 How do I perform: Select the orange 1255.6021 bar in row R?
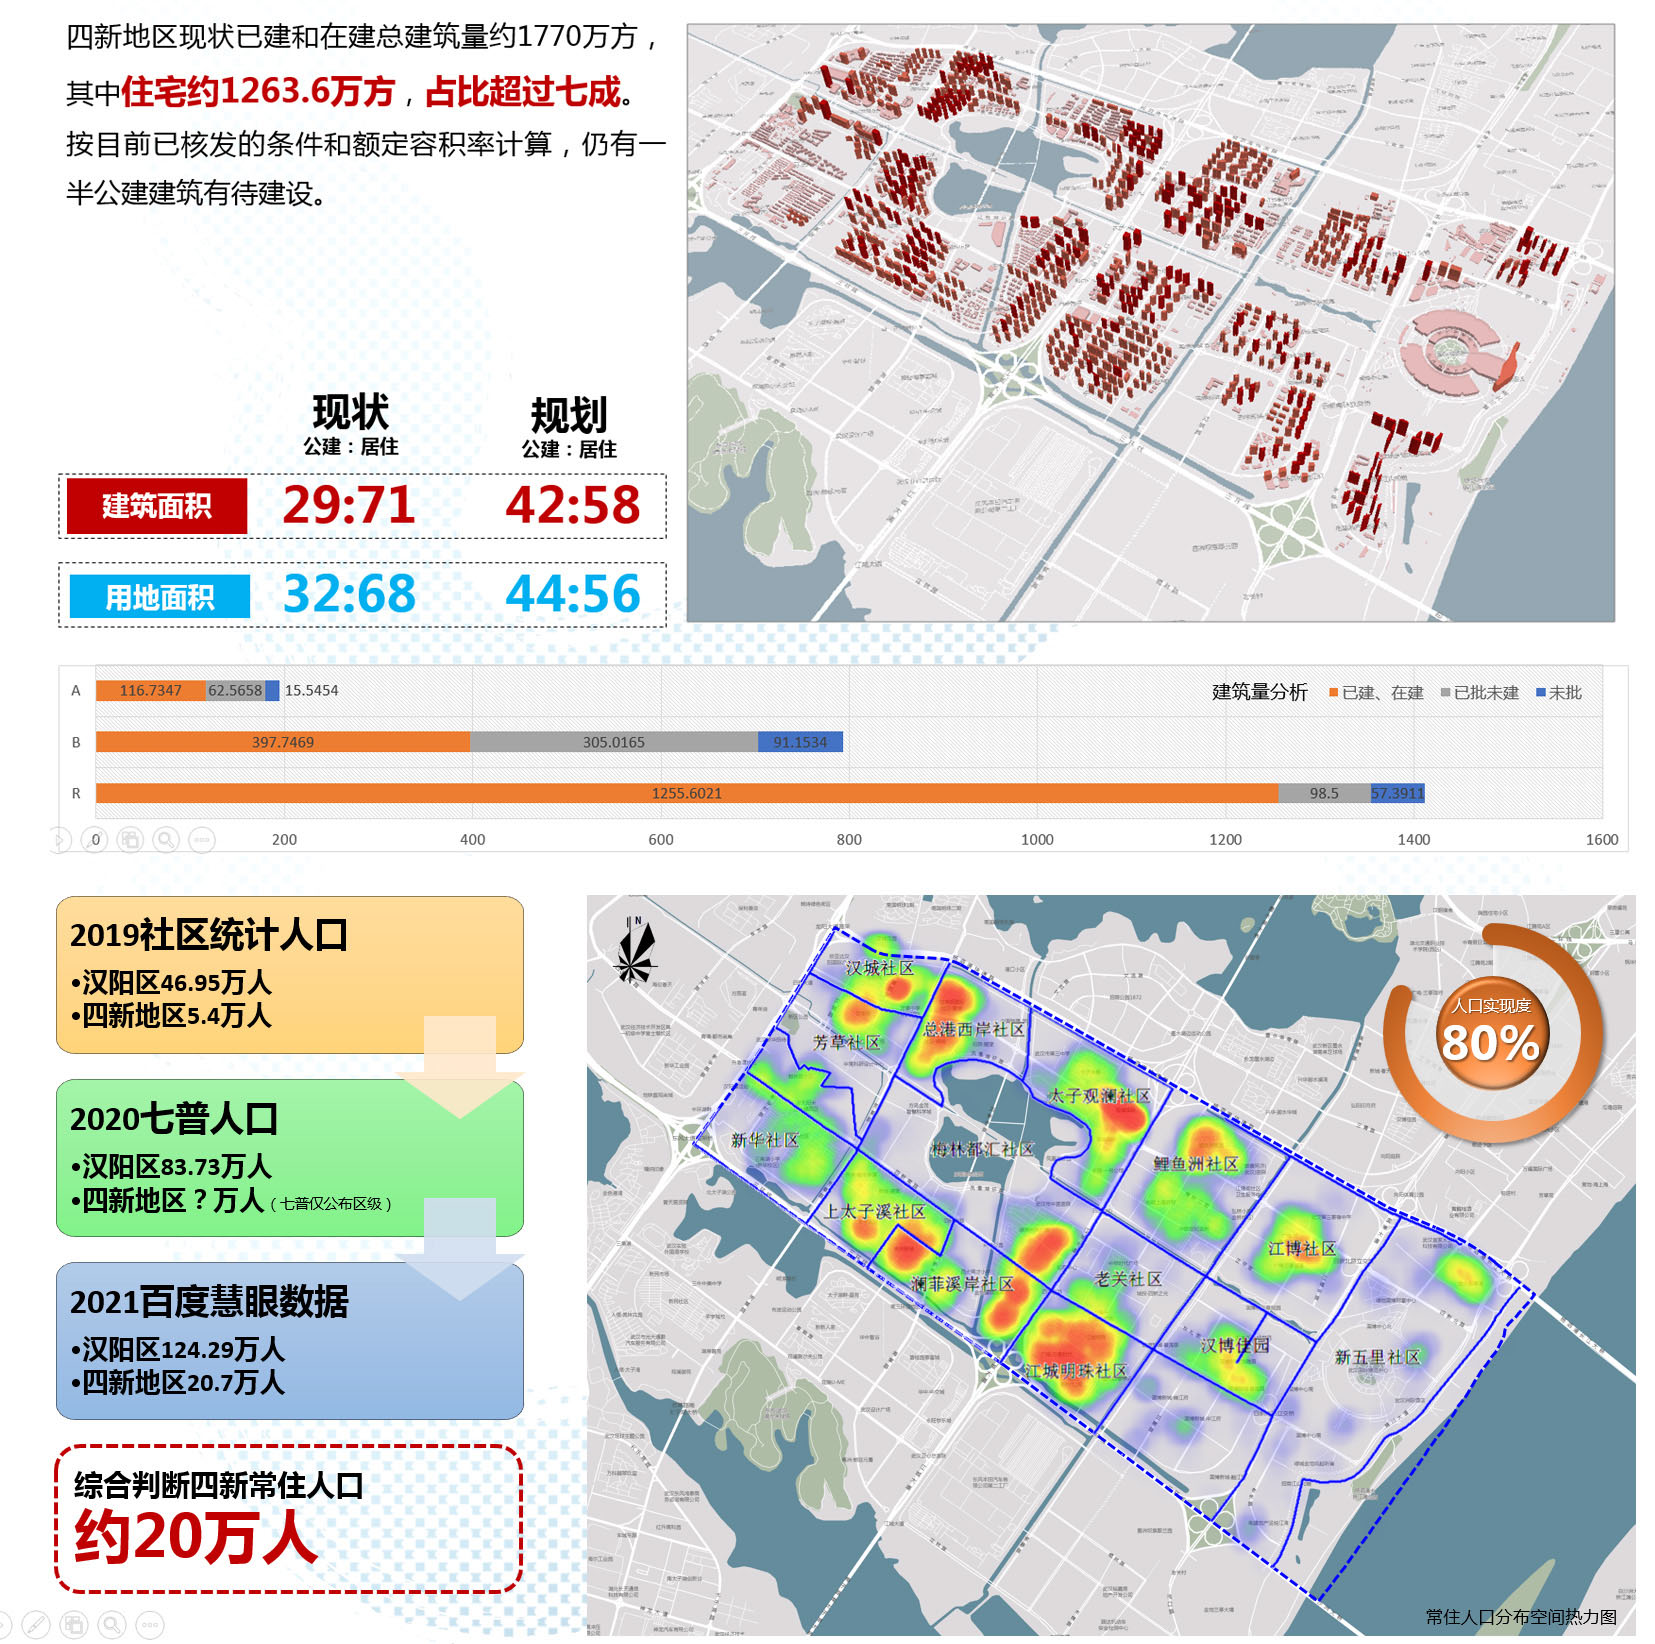click(686, 793)
